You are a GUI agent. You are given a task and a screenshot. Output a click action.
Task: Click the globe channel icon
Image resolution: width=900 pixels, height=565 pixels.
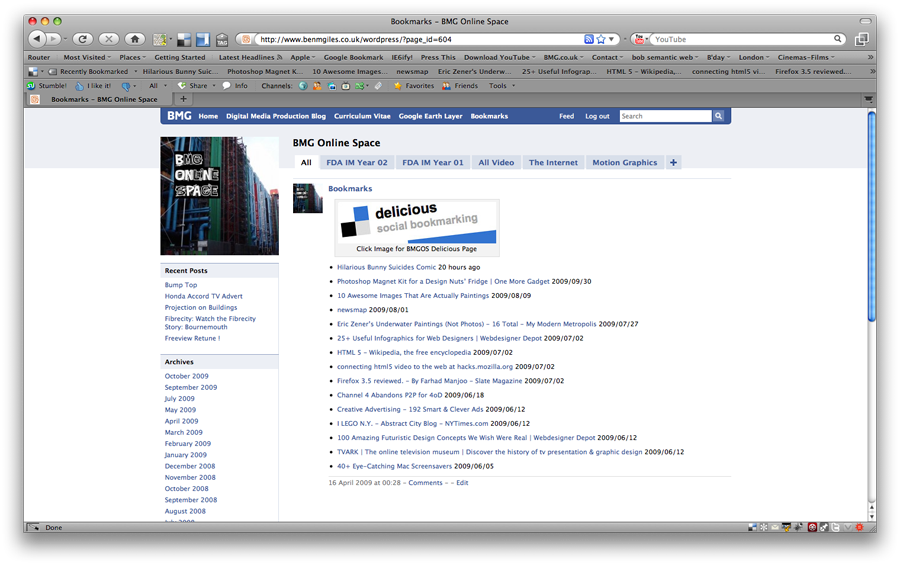tap(303, 86)
